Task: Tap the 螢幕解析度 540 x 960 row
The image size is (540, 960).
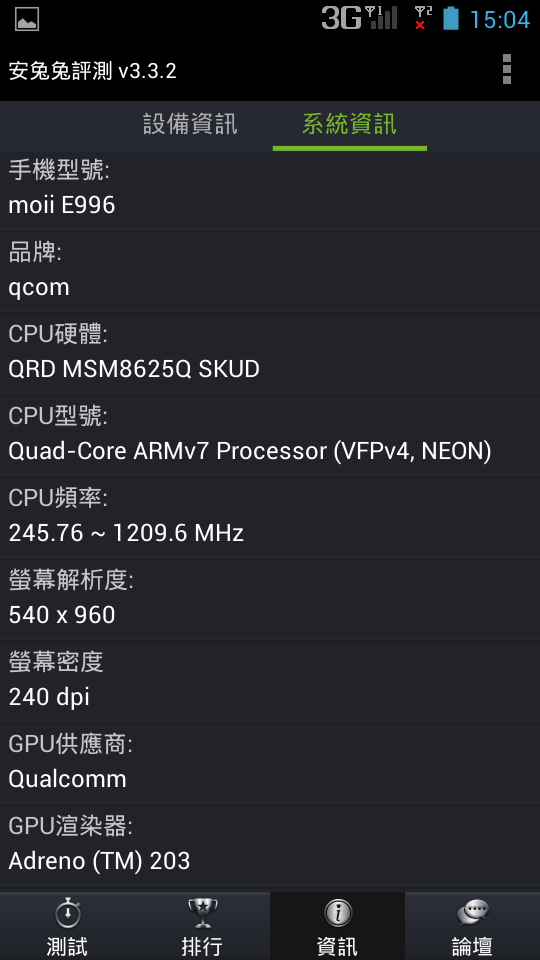Action: click(x=270, y=600)
